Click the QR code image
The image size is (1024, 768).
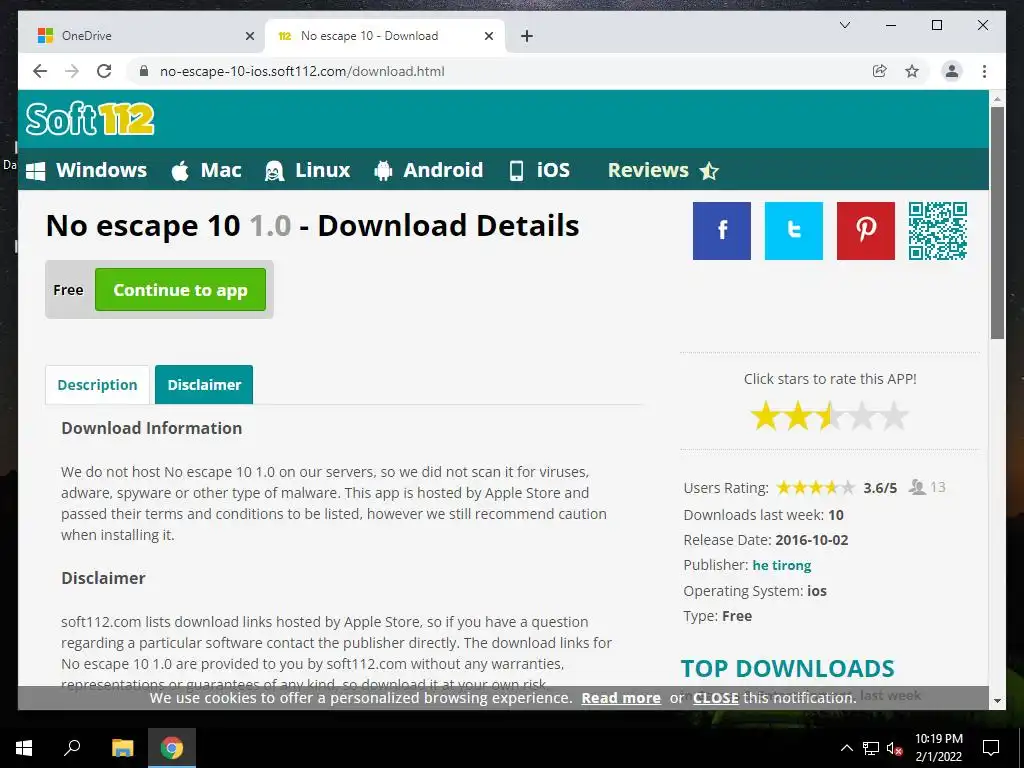pyautogui.click(x=937, y=231)
